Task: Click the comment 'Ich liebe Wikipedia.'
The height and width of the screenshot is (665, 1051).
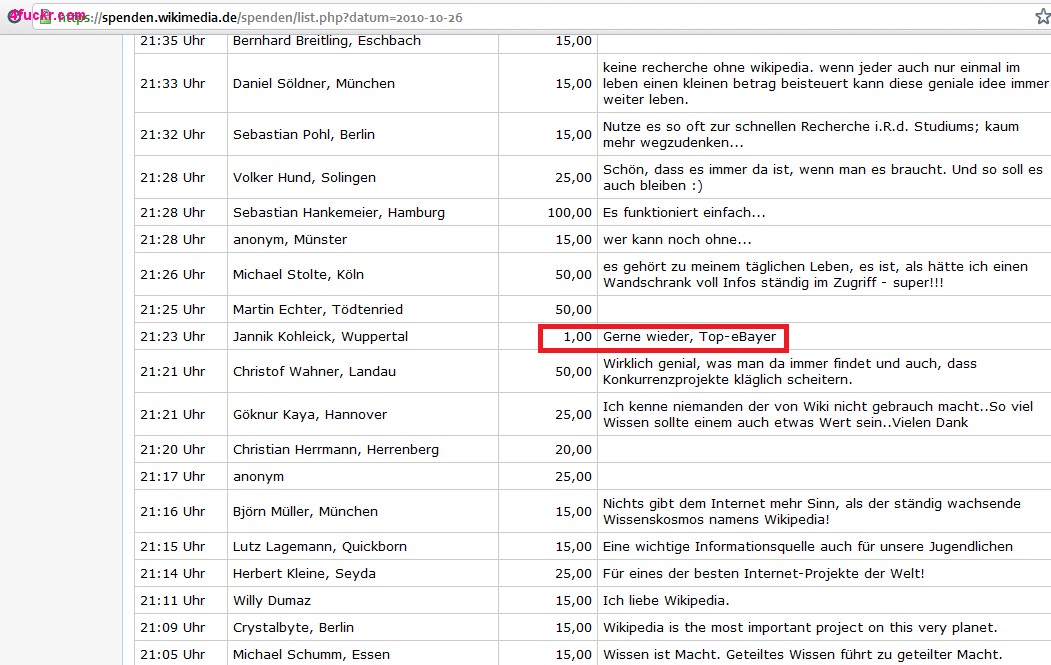Action: coord(665,601)
